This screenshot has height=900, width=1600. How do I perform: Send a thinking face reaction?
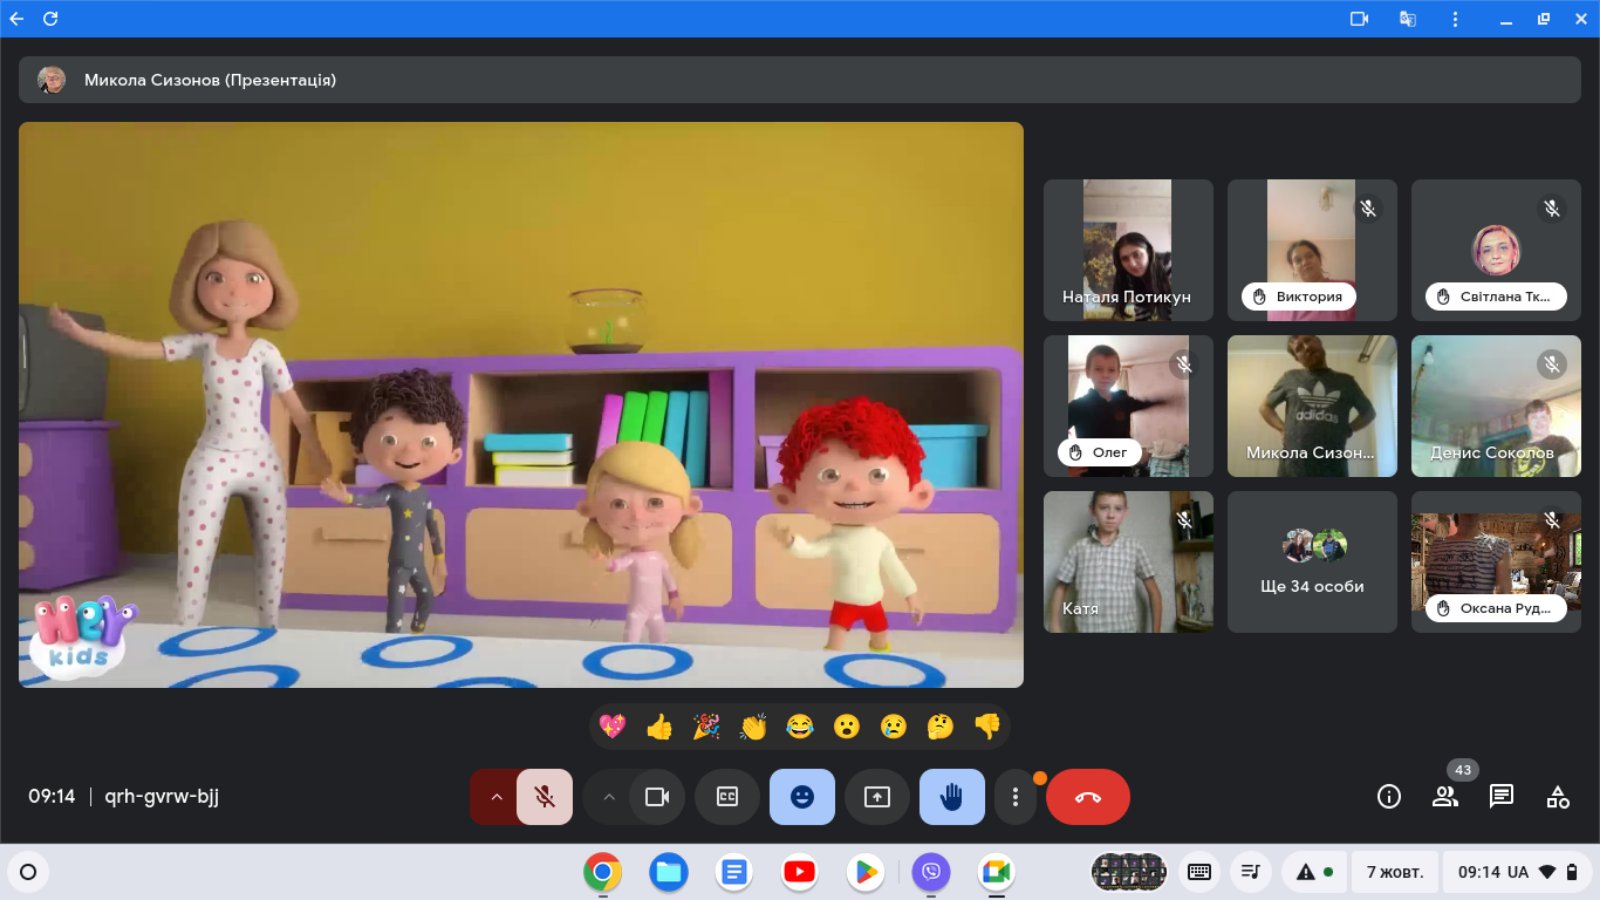point(941,726)
